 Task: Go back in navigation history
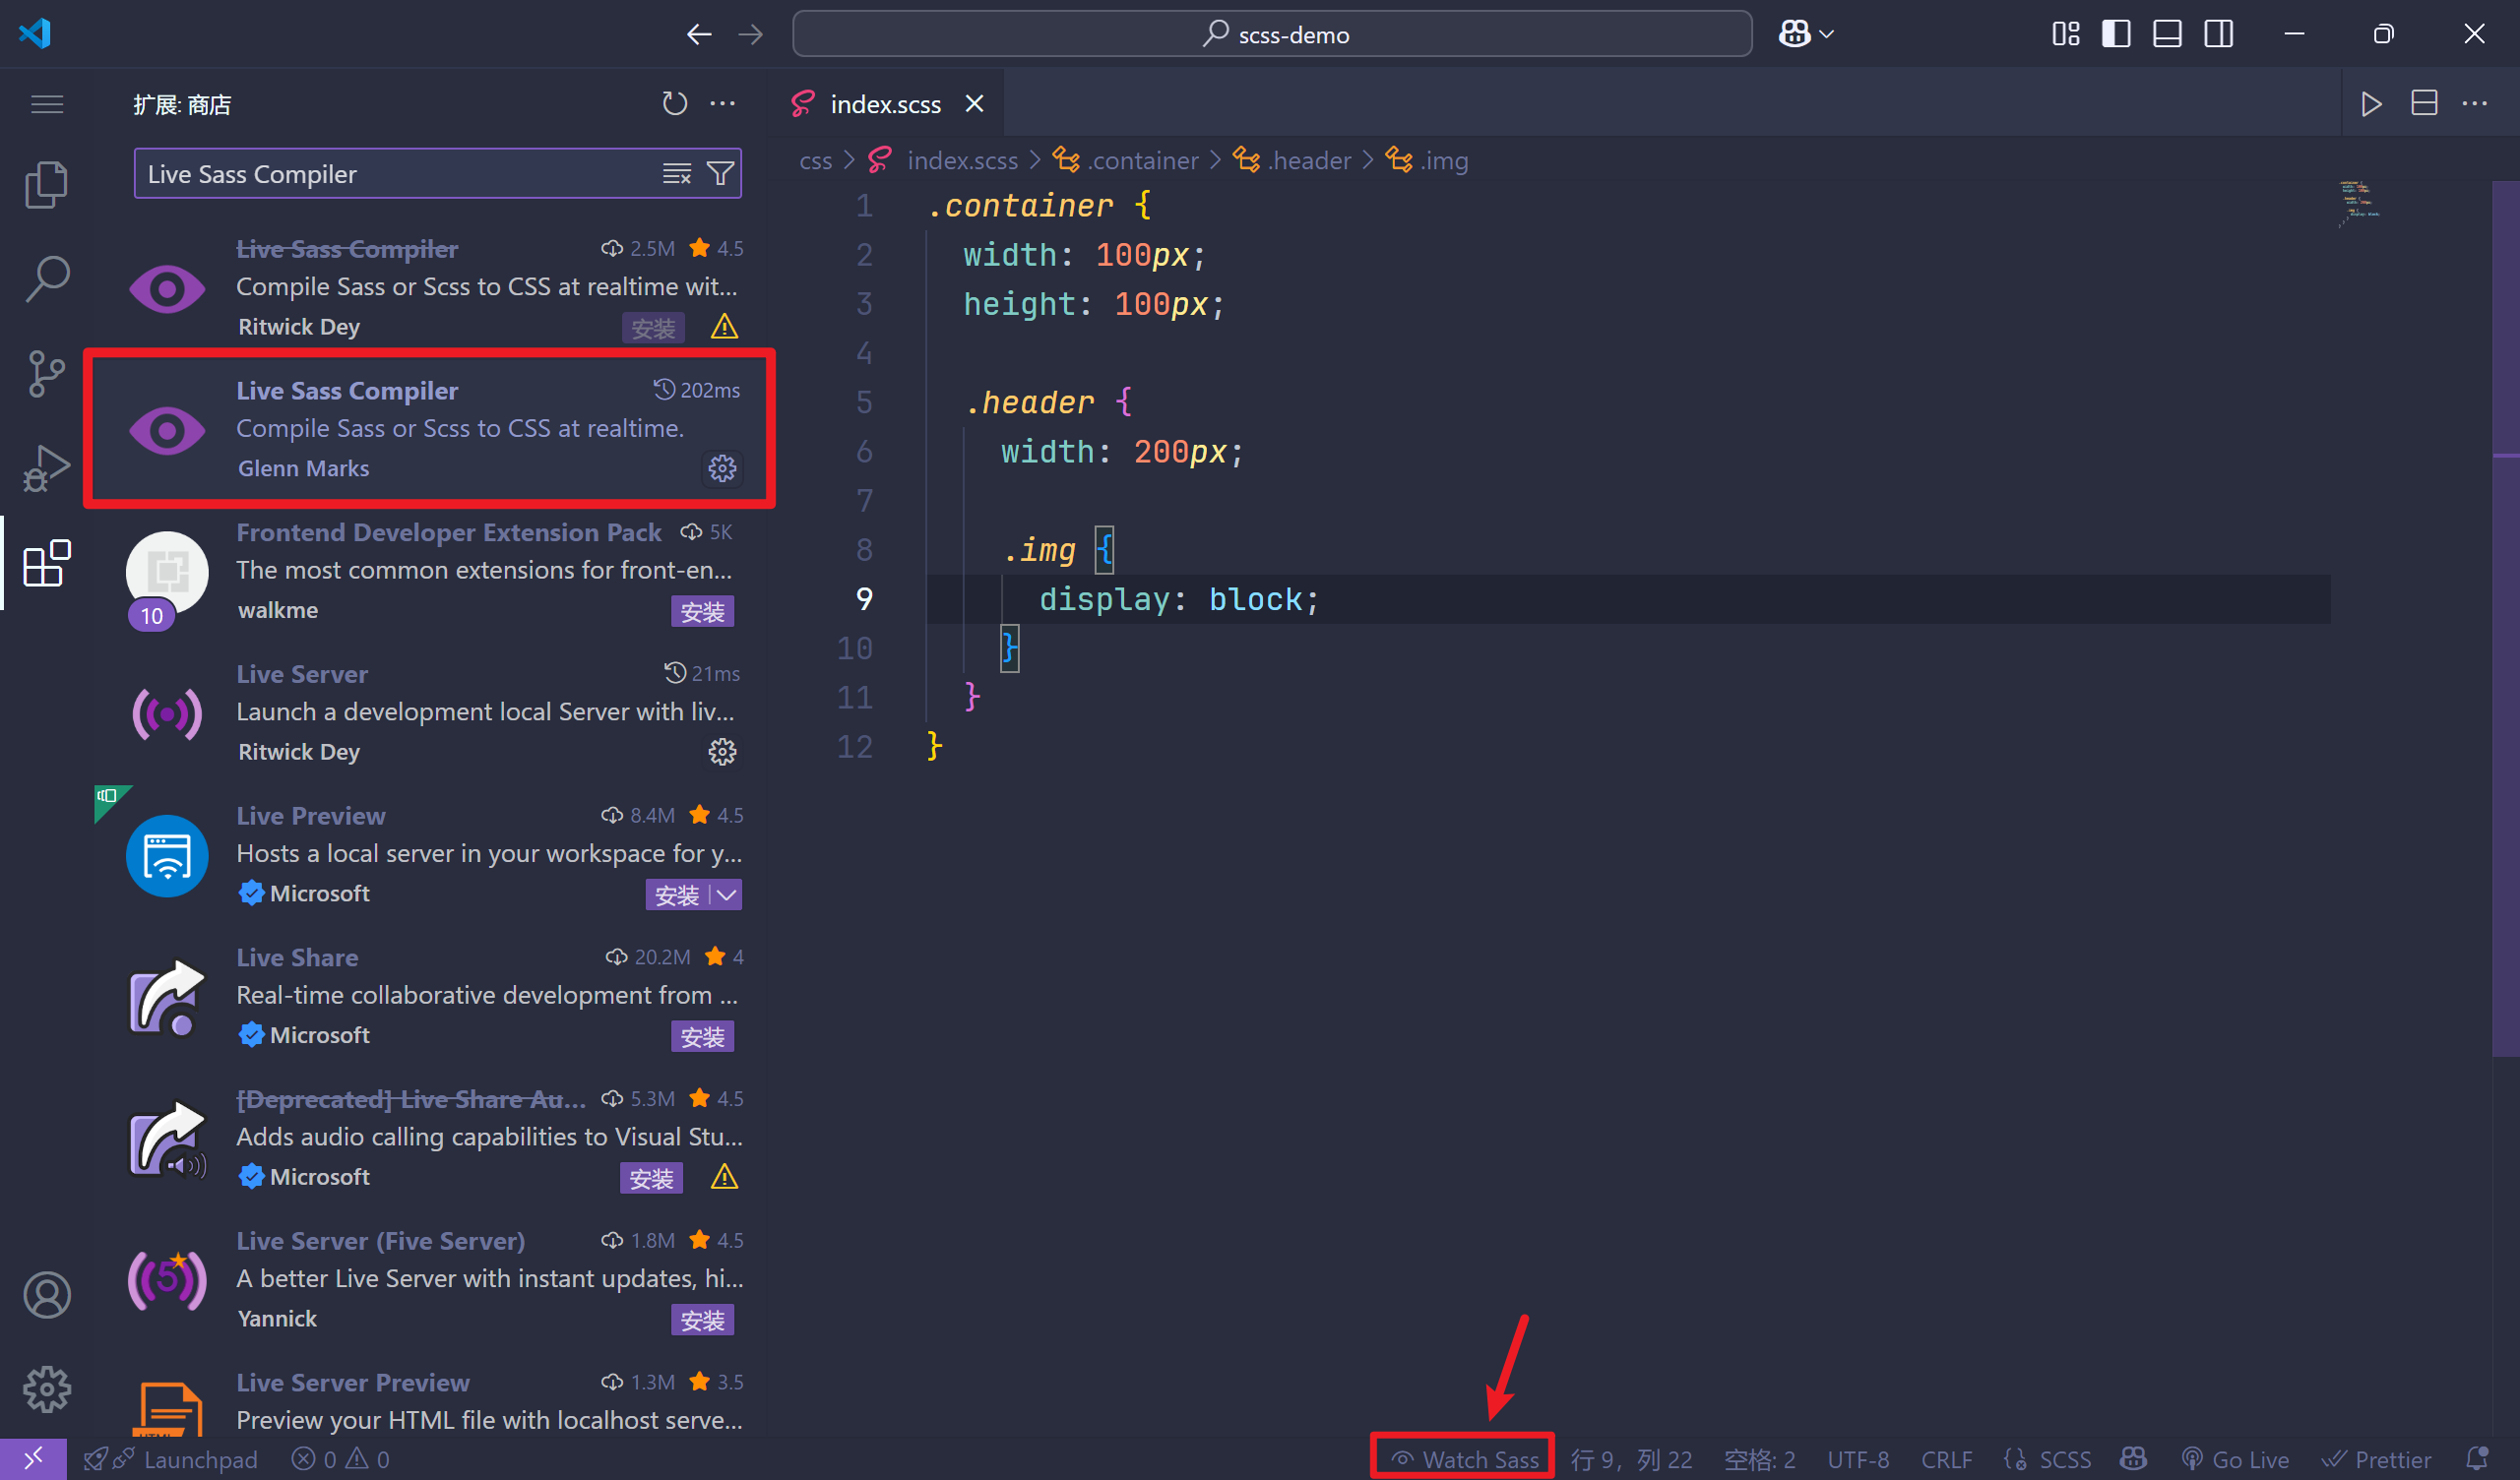[x=699, y=34]
